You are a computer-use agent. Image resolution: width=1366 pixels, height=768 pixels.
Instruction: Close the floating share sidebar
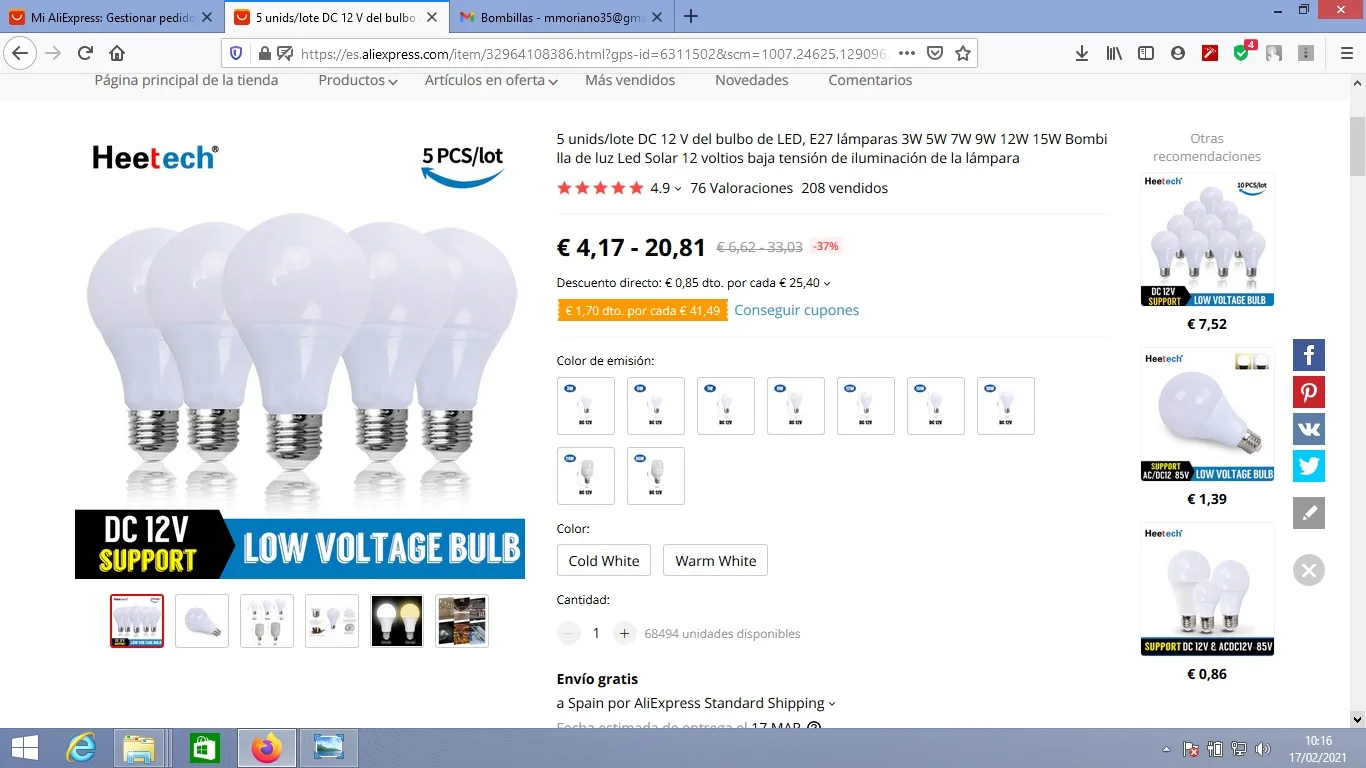click(x=1309, y=570)
